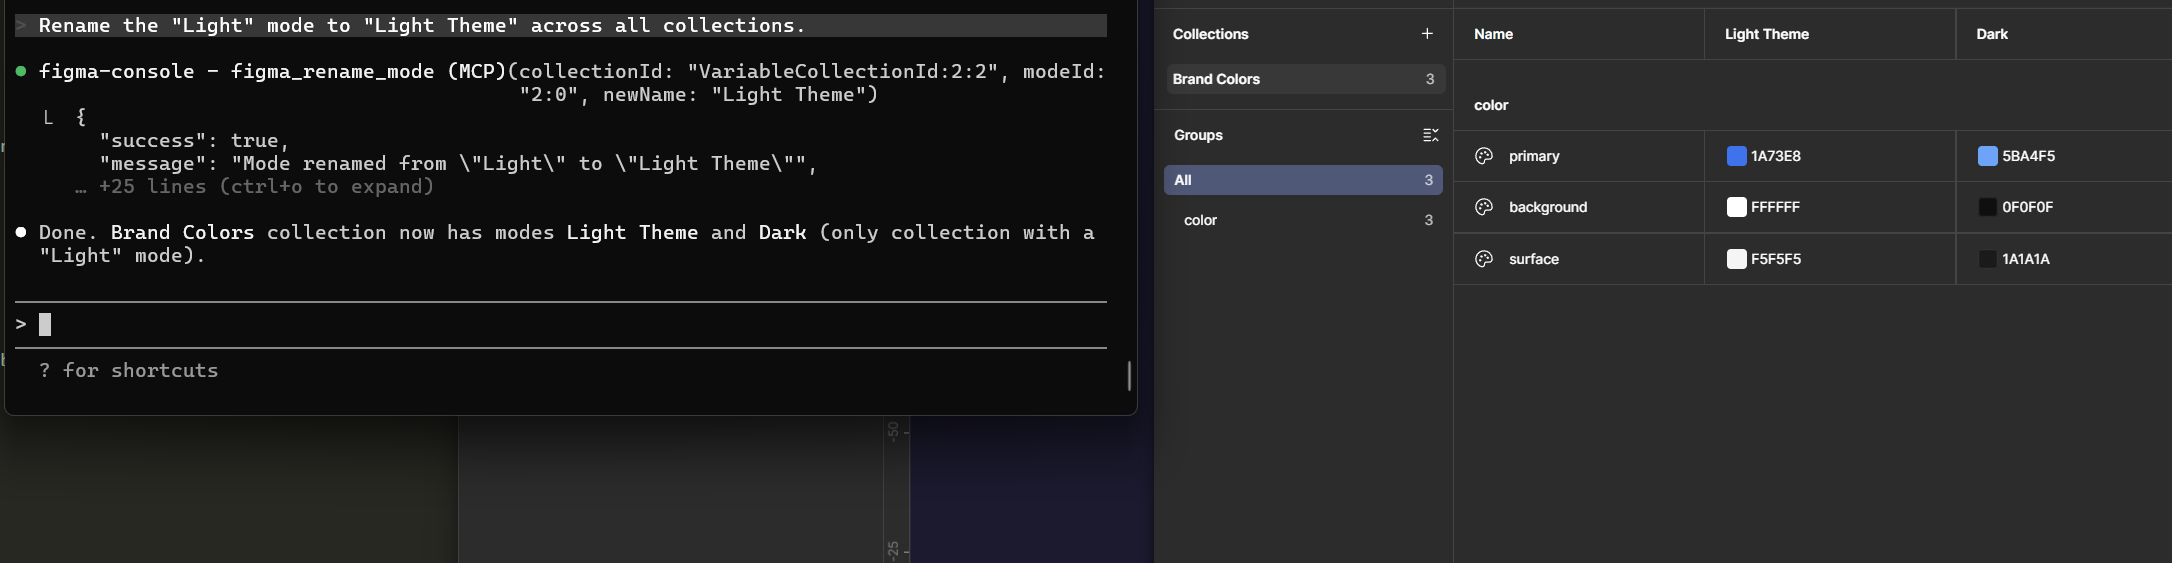Click the primary variable name
This screenshot has height=563, width=2172.
1534,156
